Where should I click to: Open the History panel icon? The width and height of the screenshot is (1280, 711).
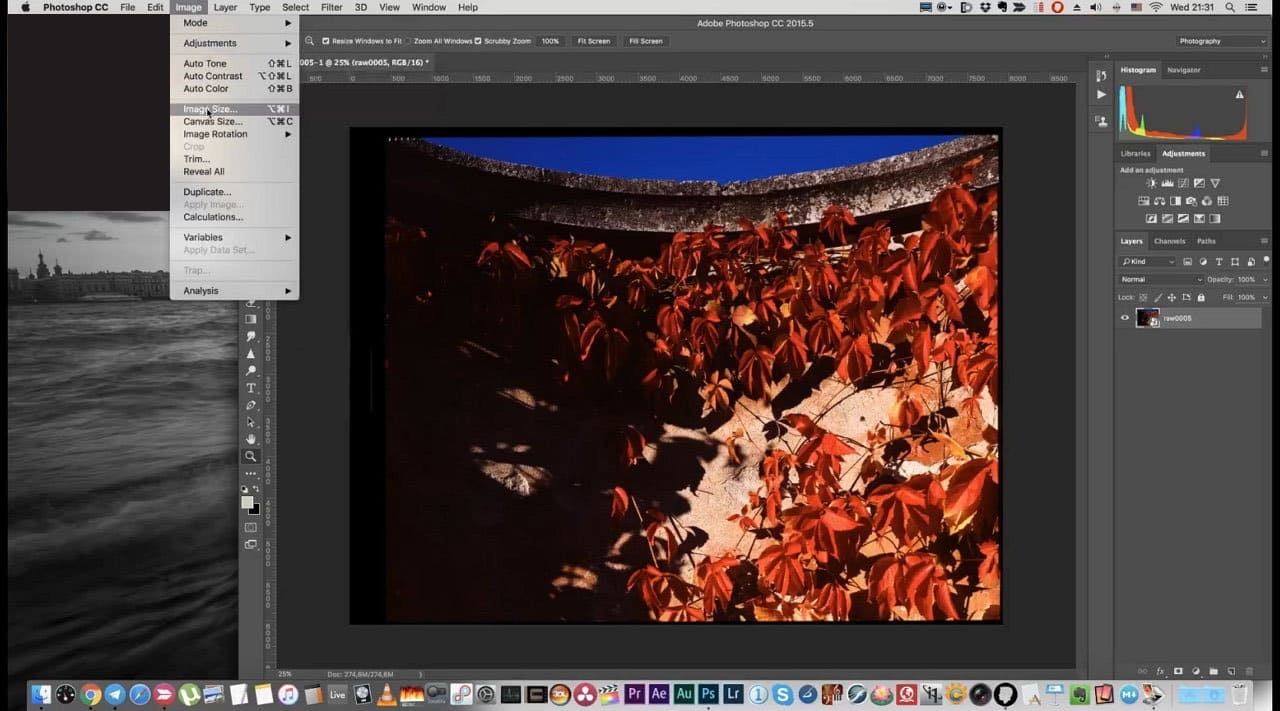(x=1101, y=76)
